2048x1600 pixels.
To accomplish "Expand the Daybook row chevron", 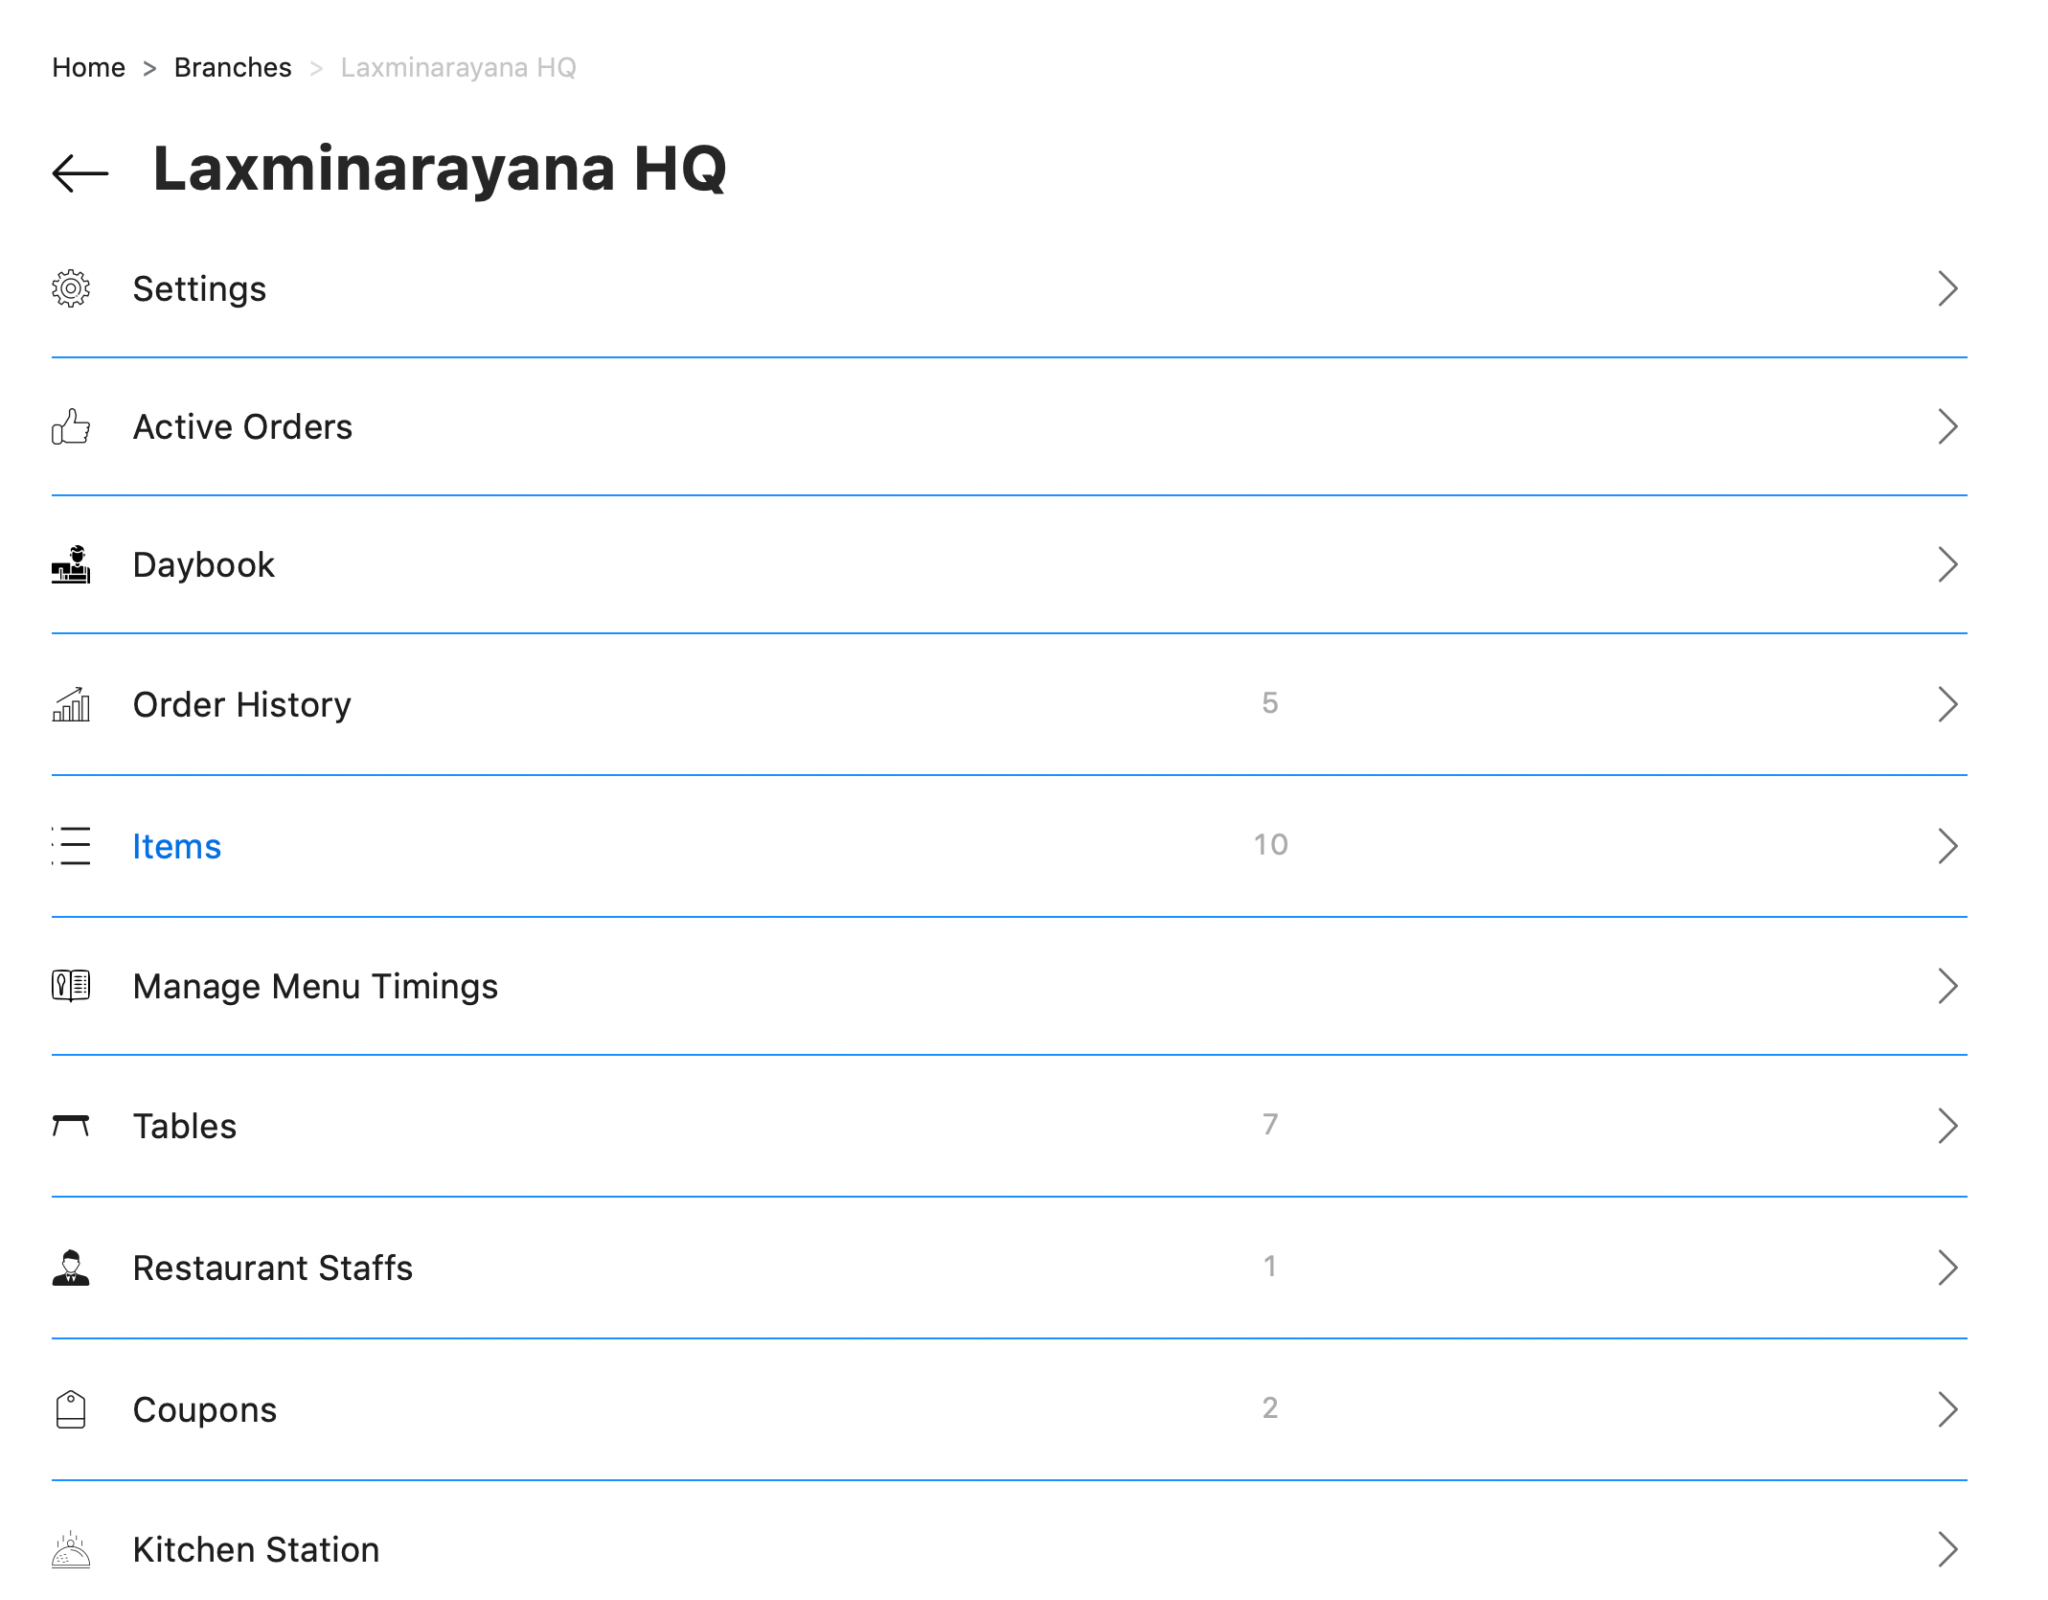I will (1946, 565).
